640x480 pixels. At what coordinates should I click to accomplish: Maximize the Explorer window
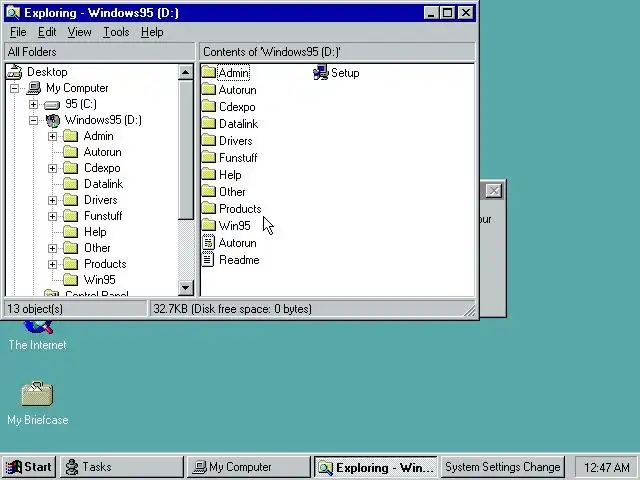[x=448, y=13]
